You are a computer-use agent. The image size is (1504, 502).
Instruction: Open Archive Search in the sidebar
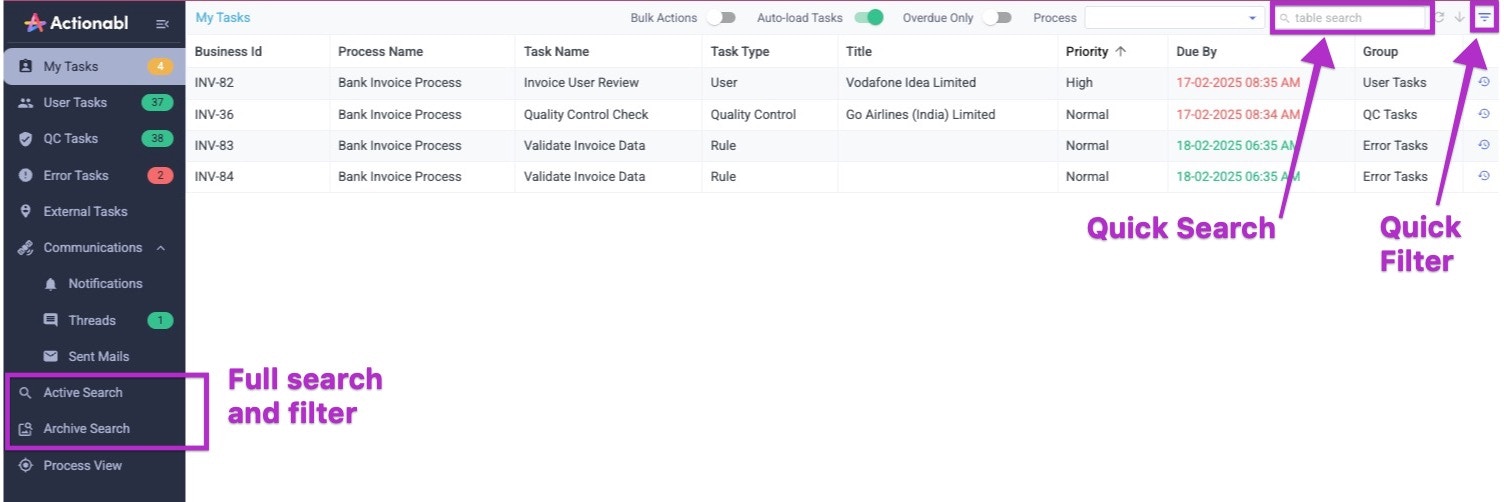tap(92, 428)
